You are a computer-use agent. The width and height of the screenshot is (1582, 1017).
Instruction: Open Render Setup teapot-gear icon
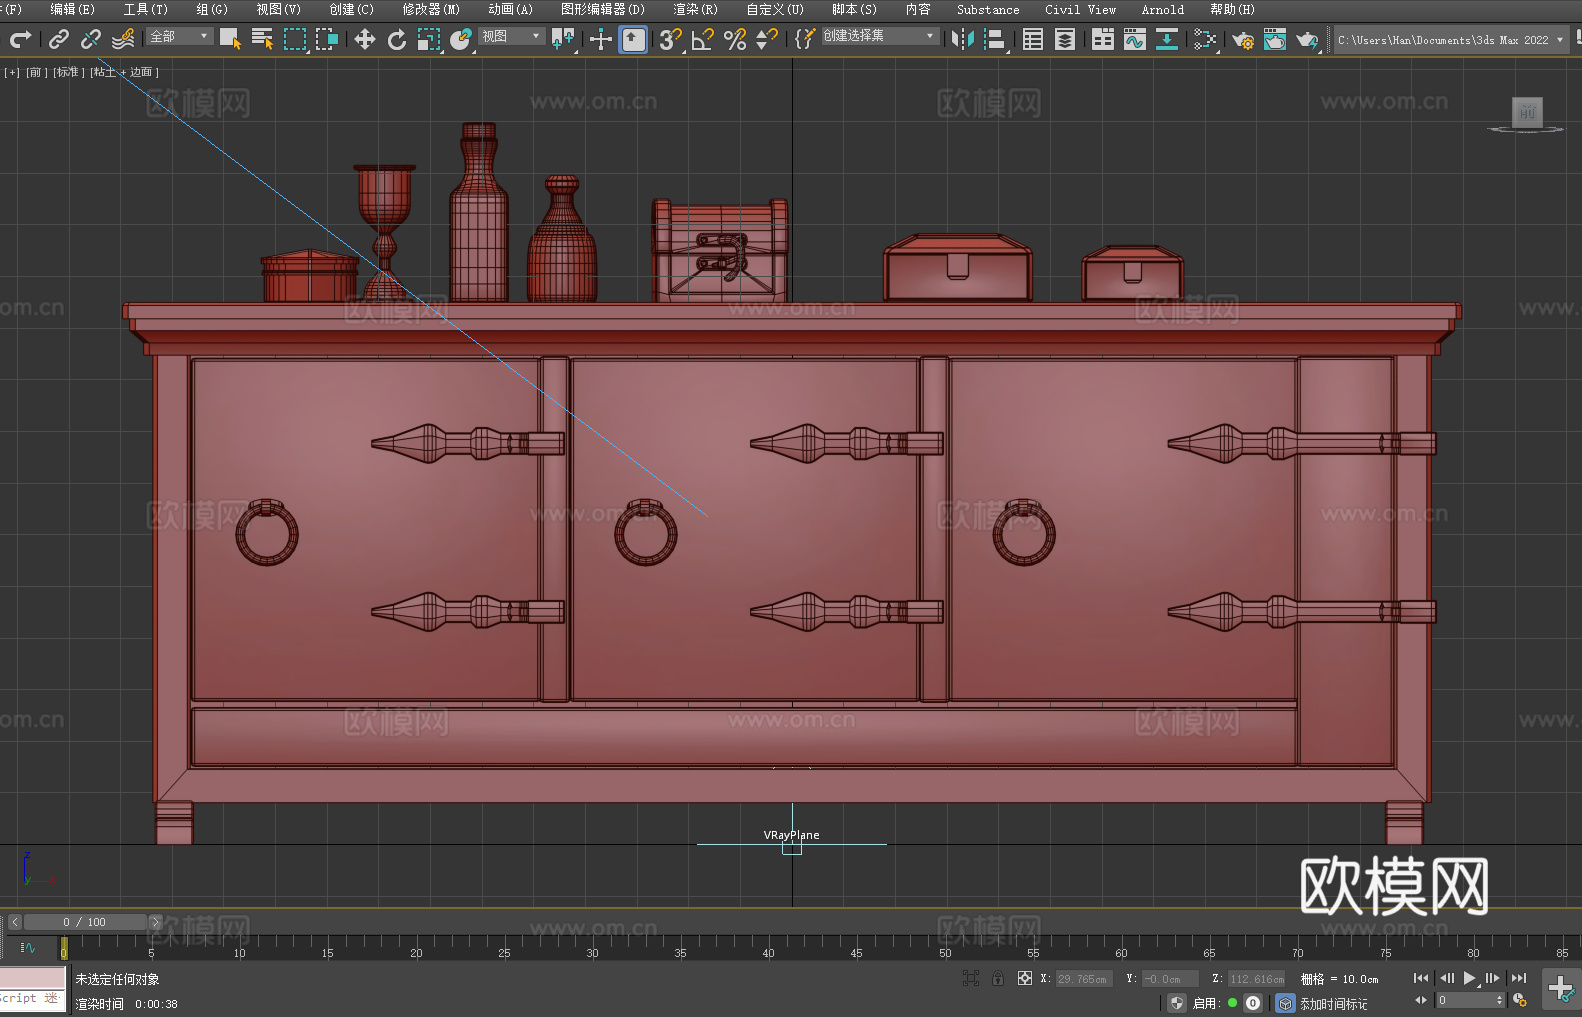click(1243, 39)
